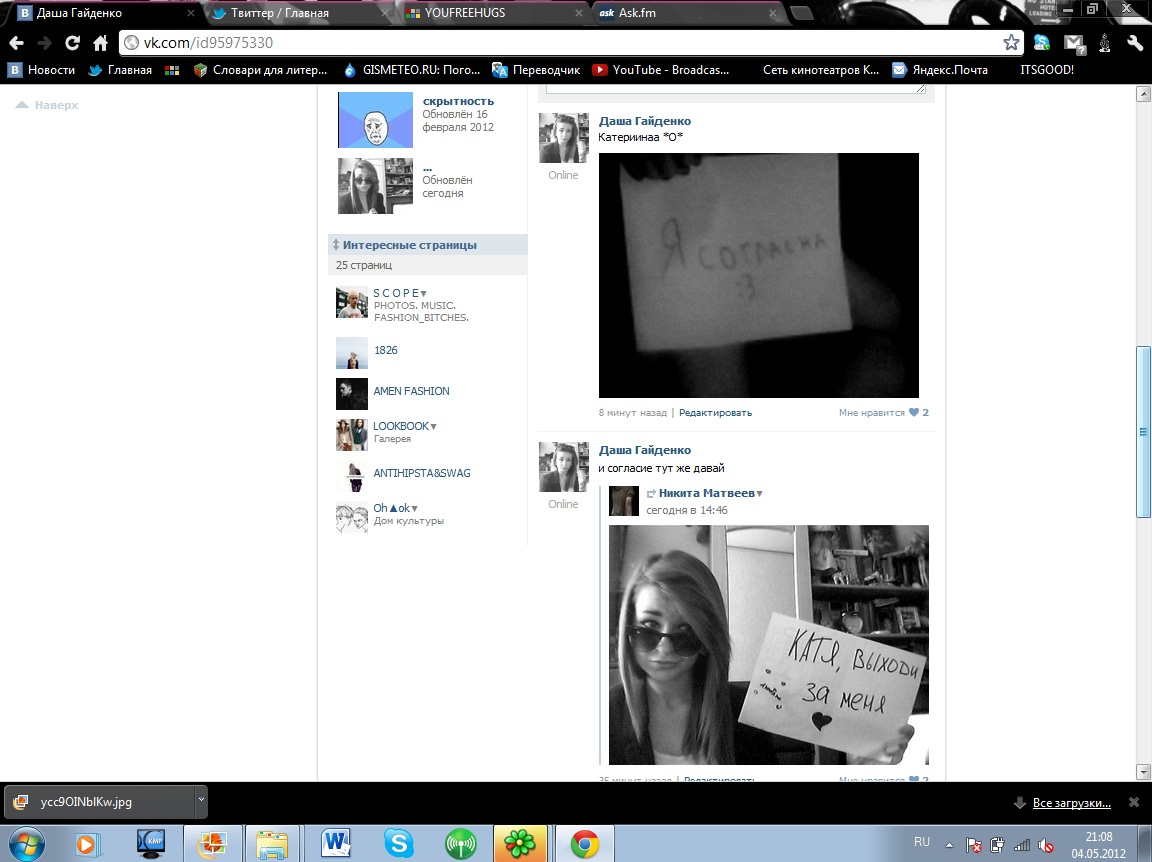Open the mail checker extension icon
The width and height of the screenshot is (1152, 862).
[1074, 43]
